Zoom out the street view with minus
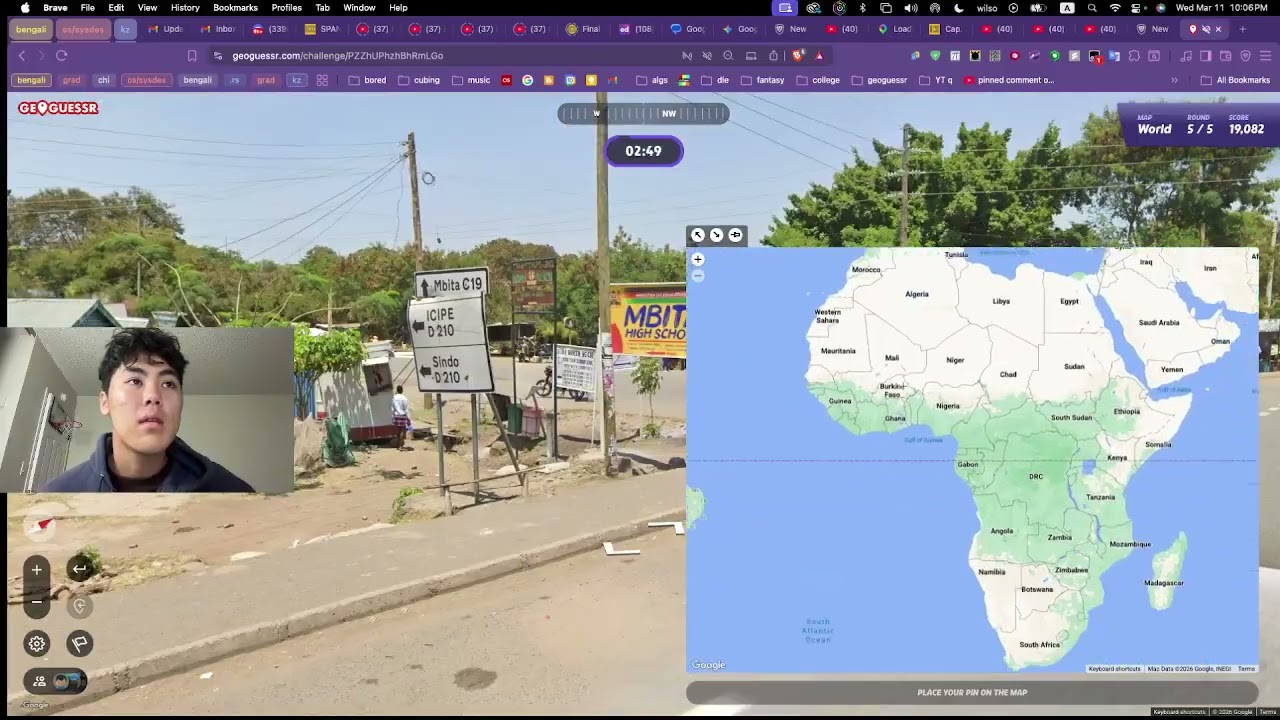Image resolution: width=1280 pixels, height=720 pixels. click(37, 601)
